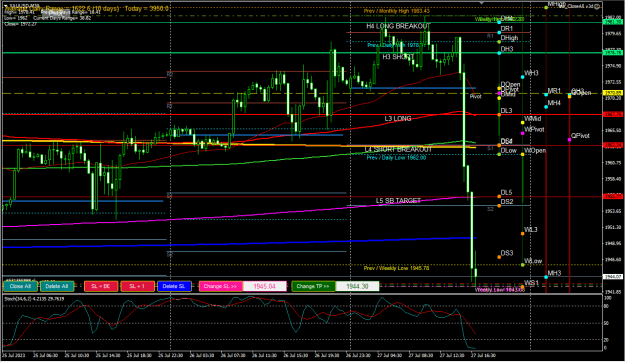Click the Delete All button
The image size is (625, 362).
pos(57,286)
